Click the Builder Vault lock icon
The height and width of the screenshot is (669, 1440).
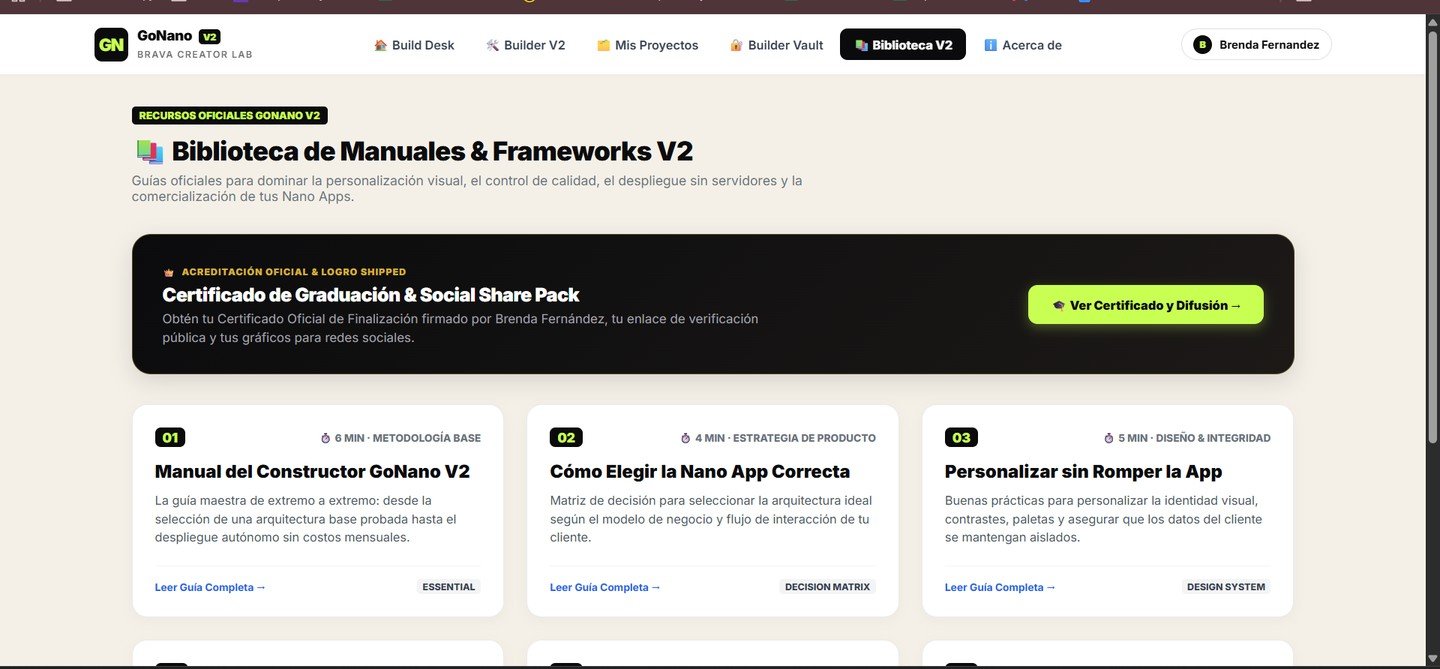pyautogui.click(x=736, y=45)
